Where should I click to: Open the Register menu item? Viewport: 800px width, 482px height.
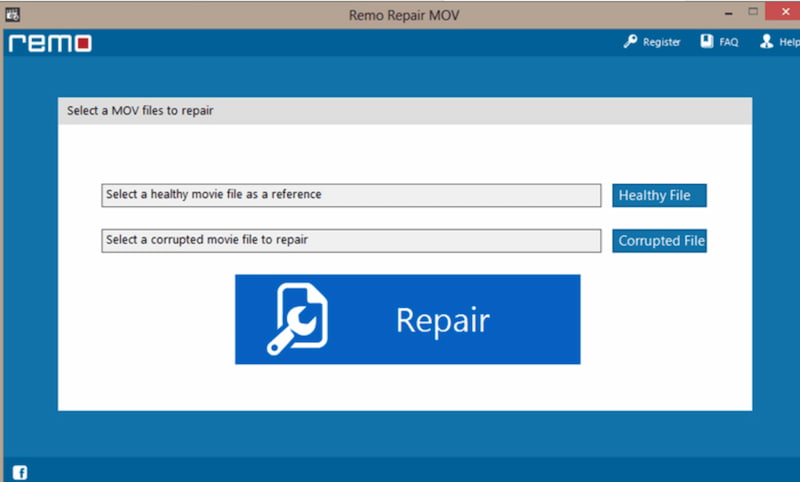(662, 42)
